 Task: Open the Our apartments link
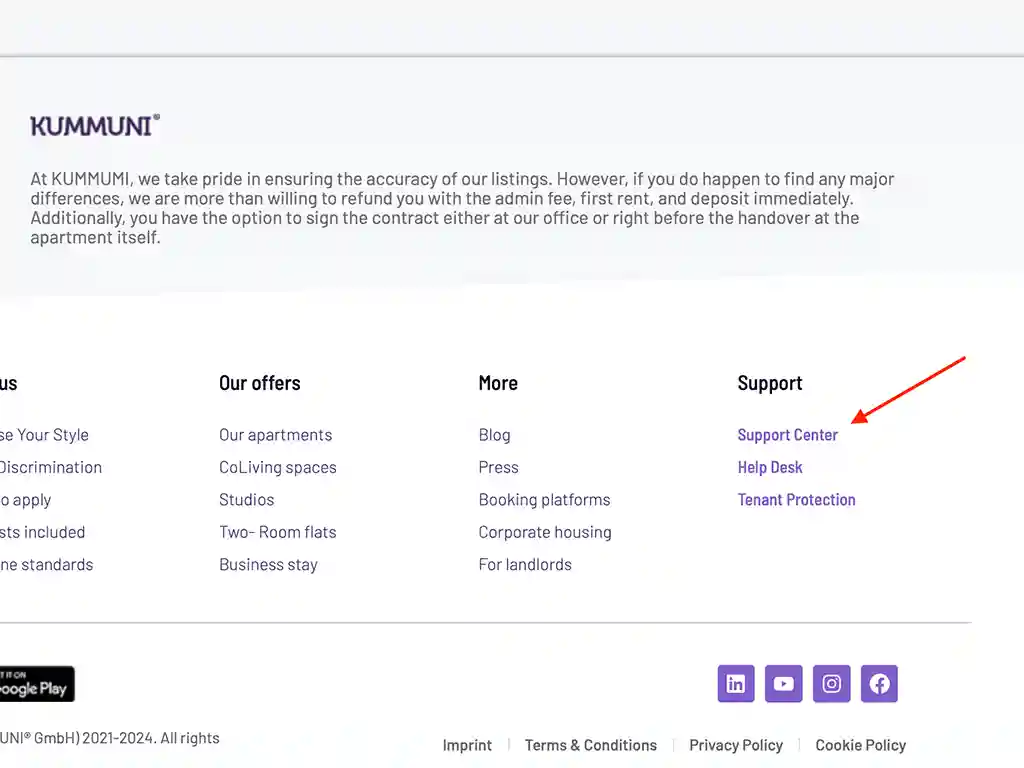pyautogui.click(x=276, y=435)
